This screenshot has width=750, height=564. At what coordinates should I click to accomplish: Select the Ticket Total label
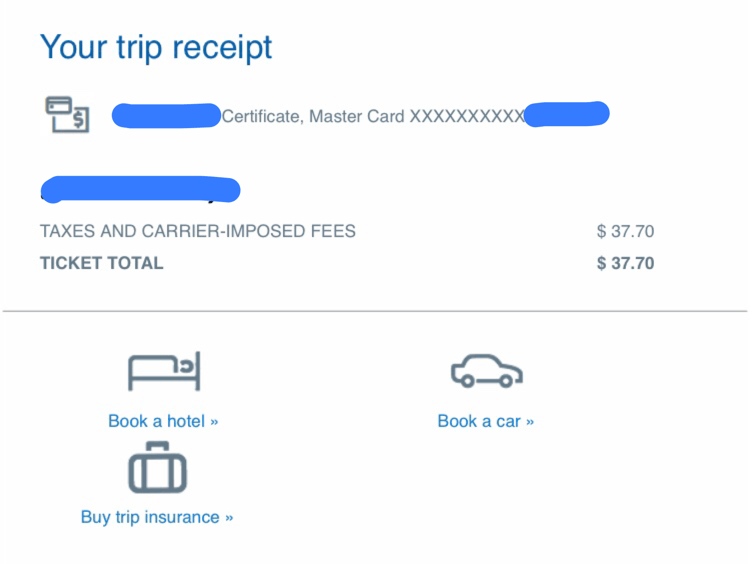[x=101, y=263]
